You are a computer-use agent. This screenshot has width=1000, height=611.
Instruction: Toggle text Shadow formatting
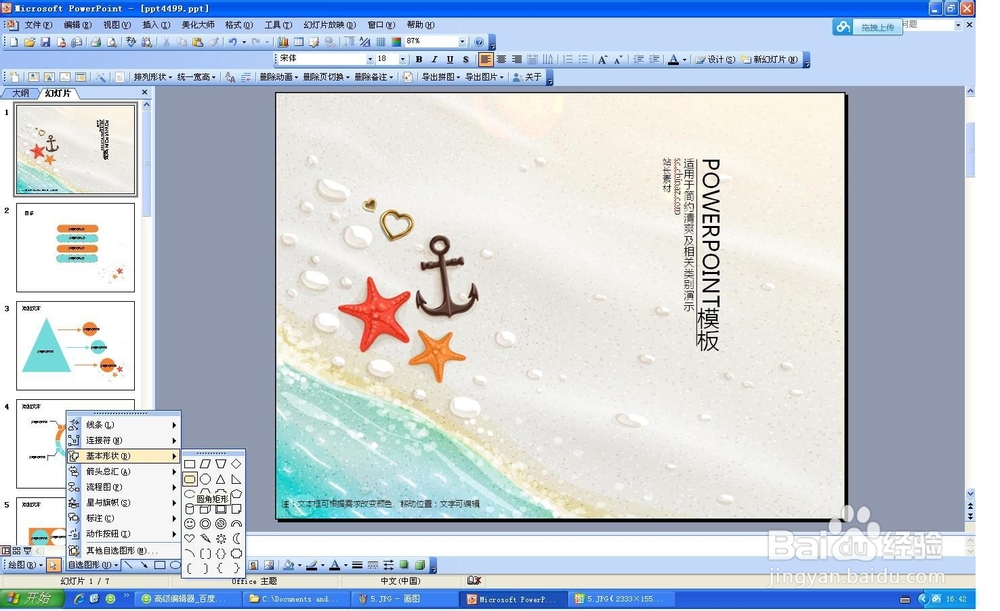466,59
